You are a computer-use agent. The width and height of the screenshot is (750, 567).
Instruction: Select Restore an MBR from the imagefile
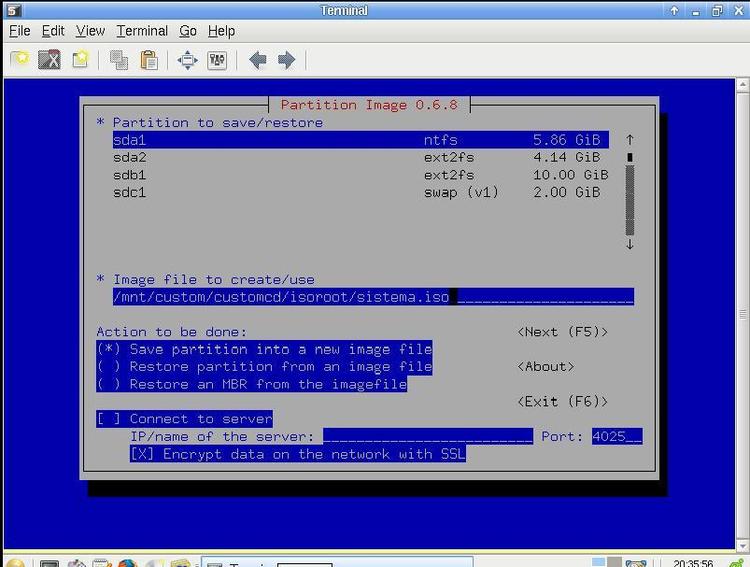252,384
